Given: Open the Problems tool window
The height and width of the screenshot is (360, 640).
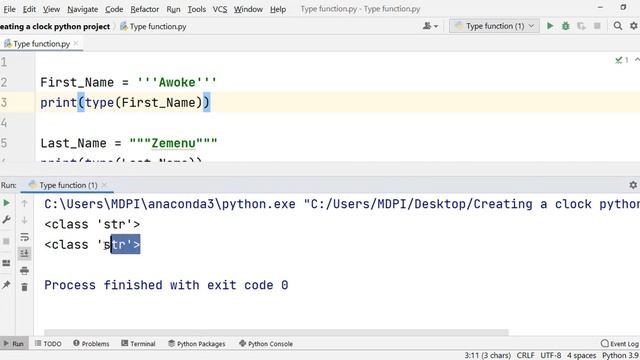Looking at the screenshot, I should point(91,344).
